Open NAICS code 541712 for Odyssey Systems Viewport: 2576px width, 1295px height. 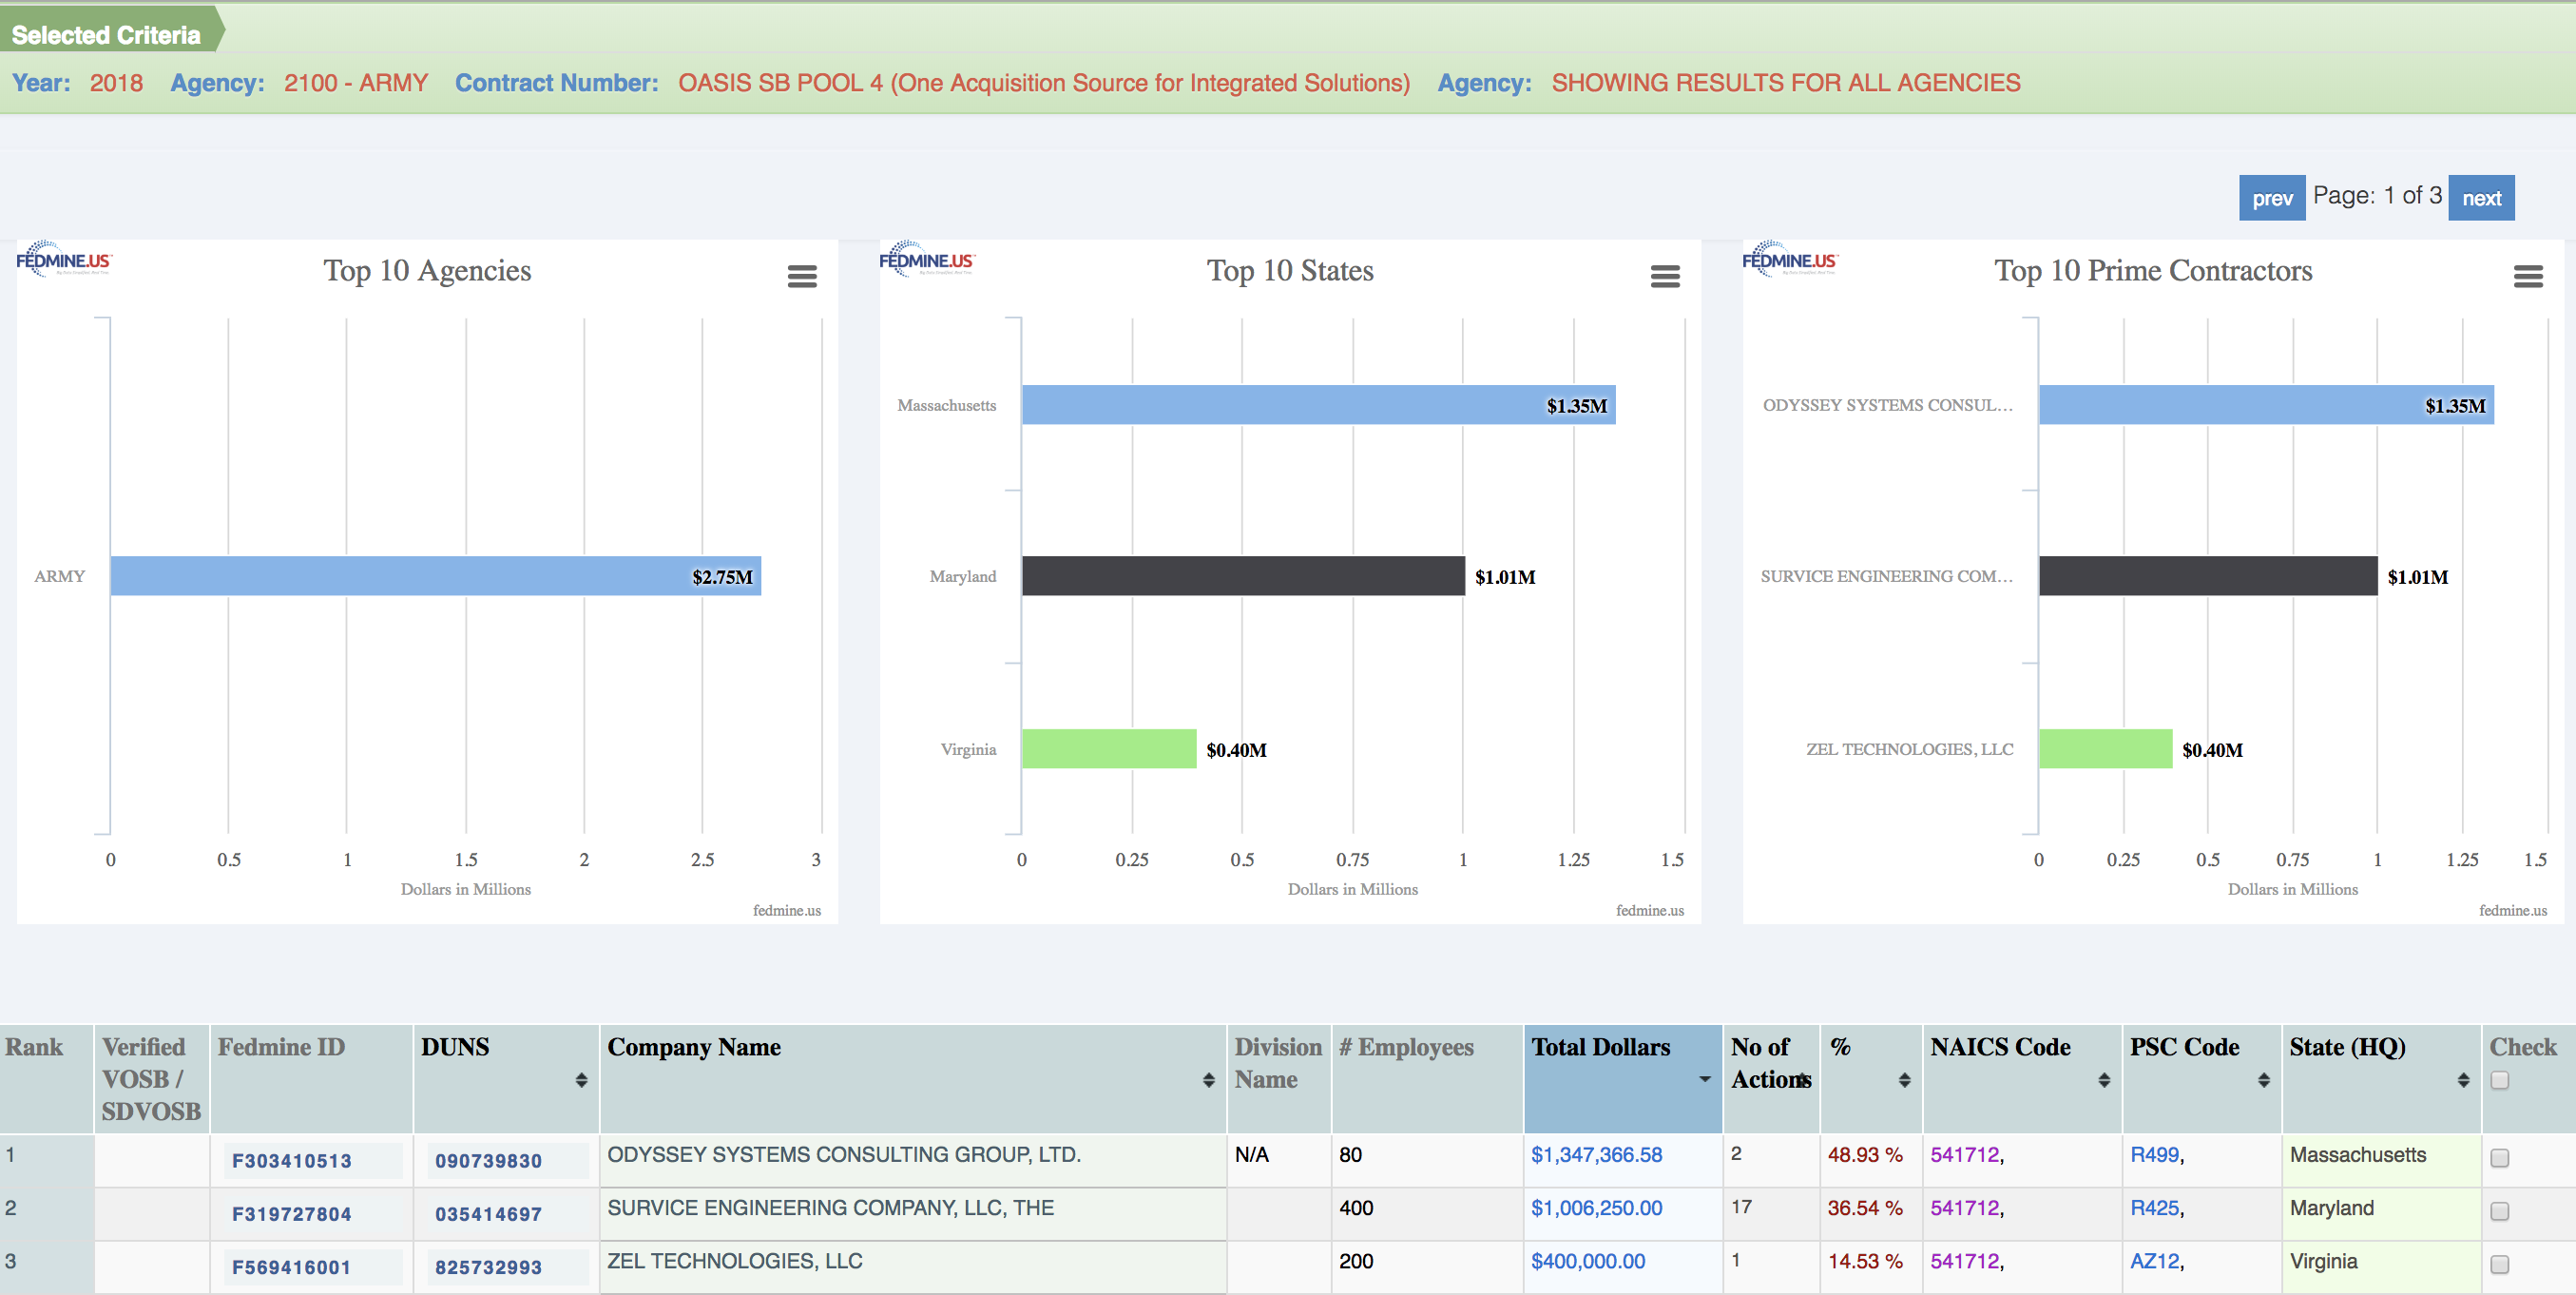click(x=1964, y=1155)
